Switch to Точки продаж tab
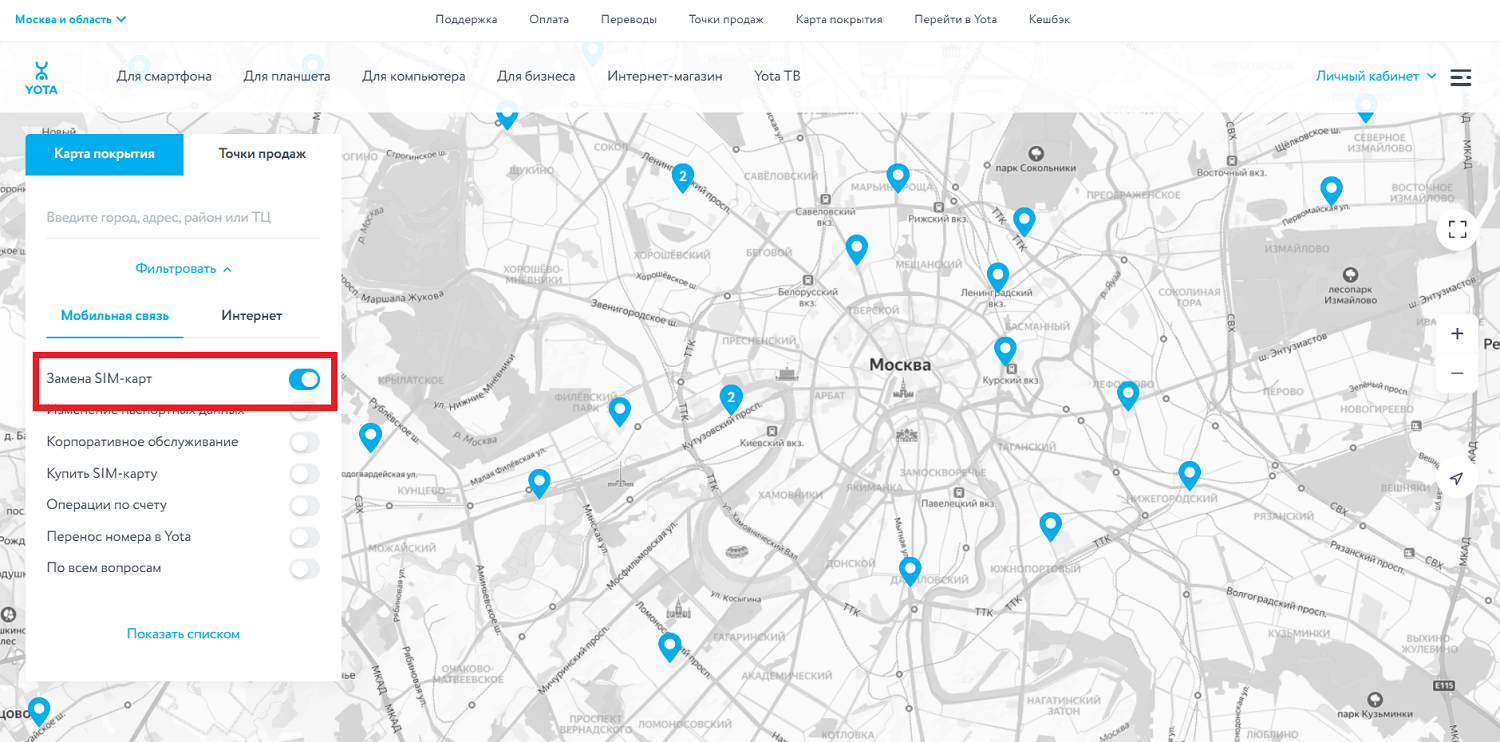 point(262,154)
